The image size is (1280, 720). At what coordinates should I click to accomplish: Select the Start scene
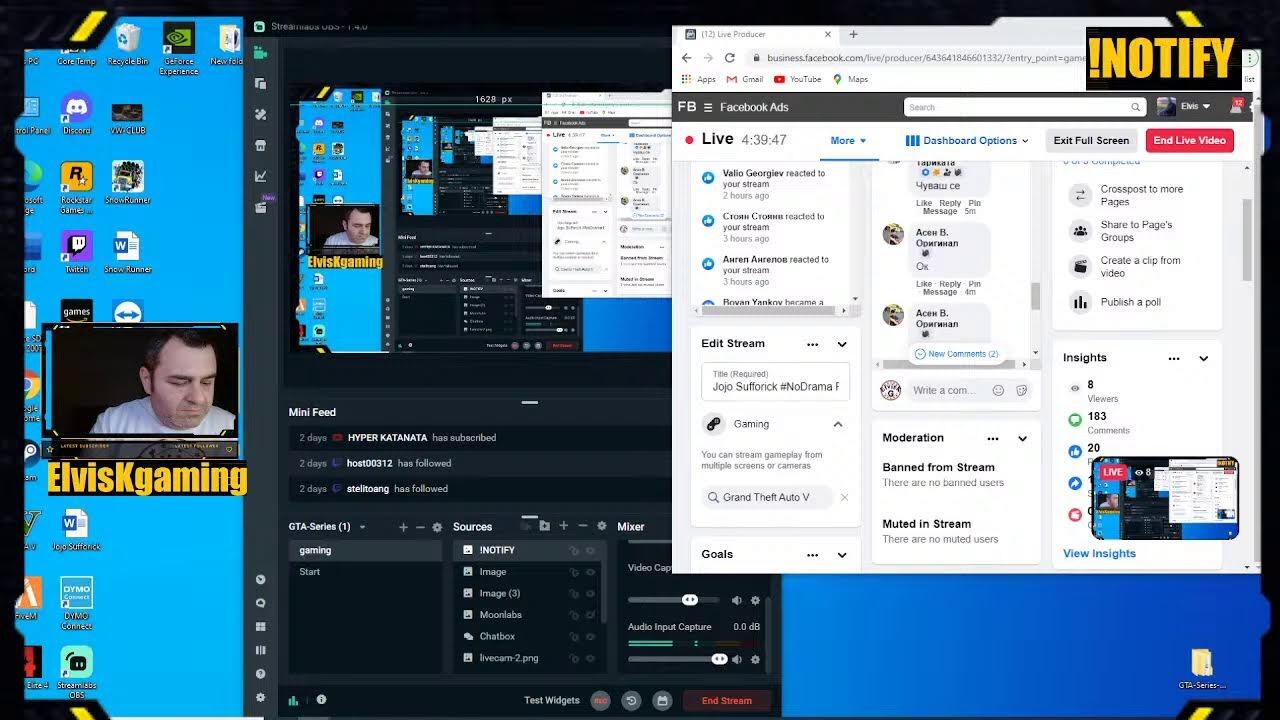point(310,572)
